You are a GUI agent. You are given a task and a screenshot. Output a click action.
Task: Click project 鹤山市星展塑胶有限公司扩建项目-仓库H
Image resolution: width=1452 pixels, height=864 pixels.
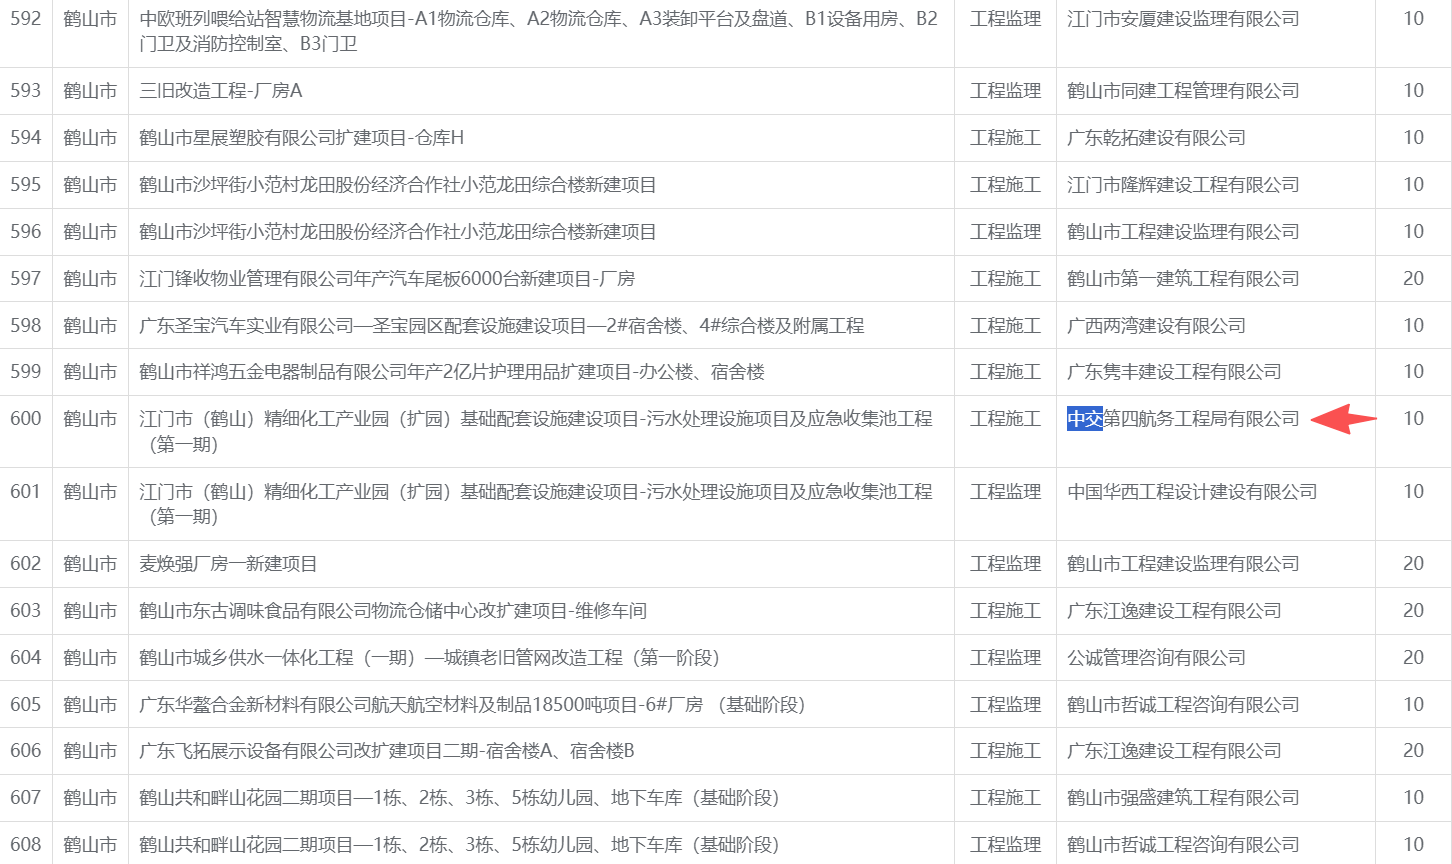click(301, 138)
